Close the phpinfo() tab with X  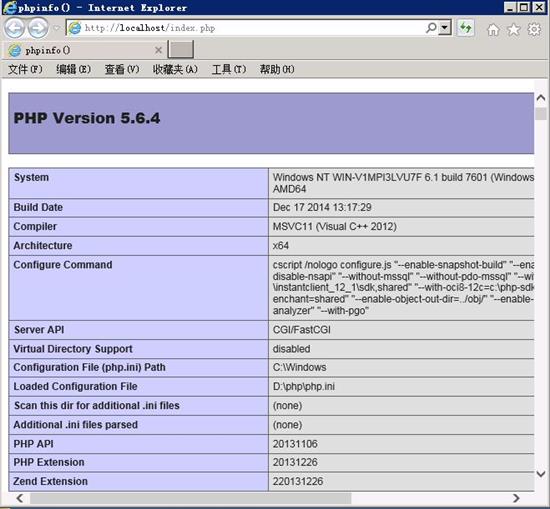tap(158, 50)
